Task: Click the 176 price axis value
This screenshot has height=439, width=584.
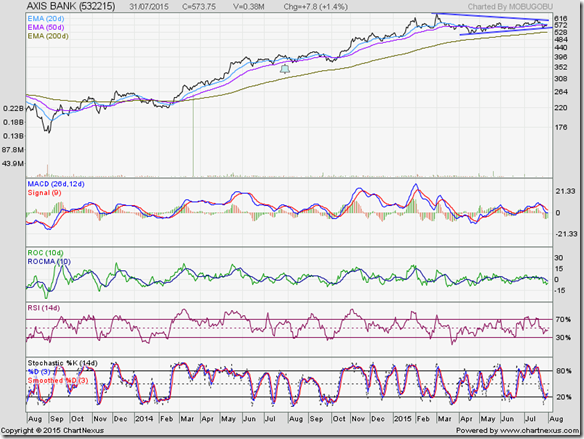Action: (561, 127)
